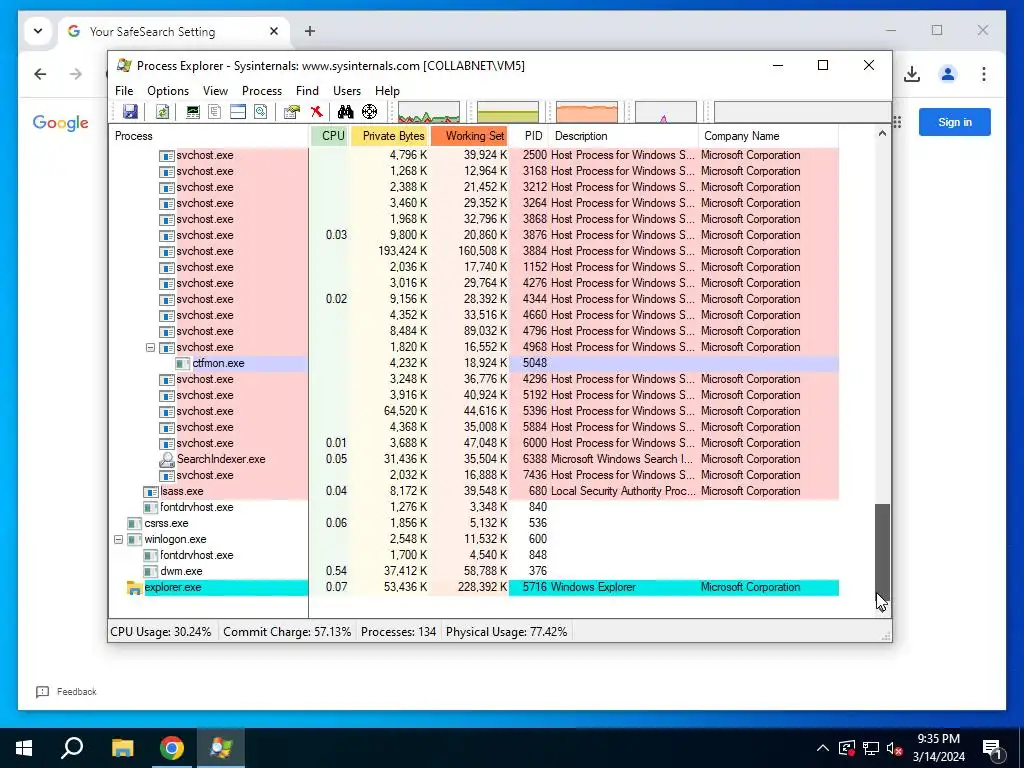Click the Feedback link on the Google page
This screenshot has width=1024, height=768.
click(67, 692)
